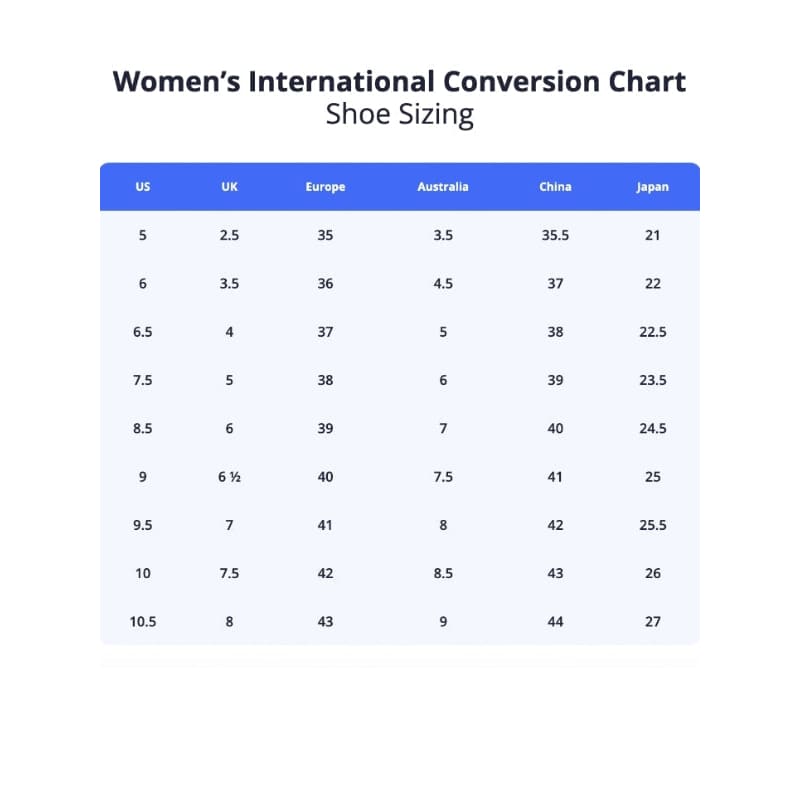Select the US size 10.5 cell
The width and height of the screenshot is (800, 800).
click(x=143, y=622)
